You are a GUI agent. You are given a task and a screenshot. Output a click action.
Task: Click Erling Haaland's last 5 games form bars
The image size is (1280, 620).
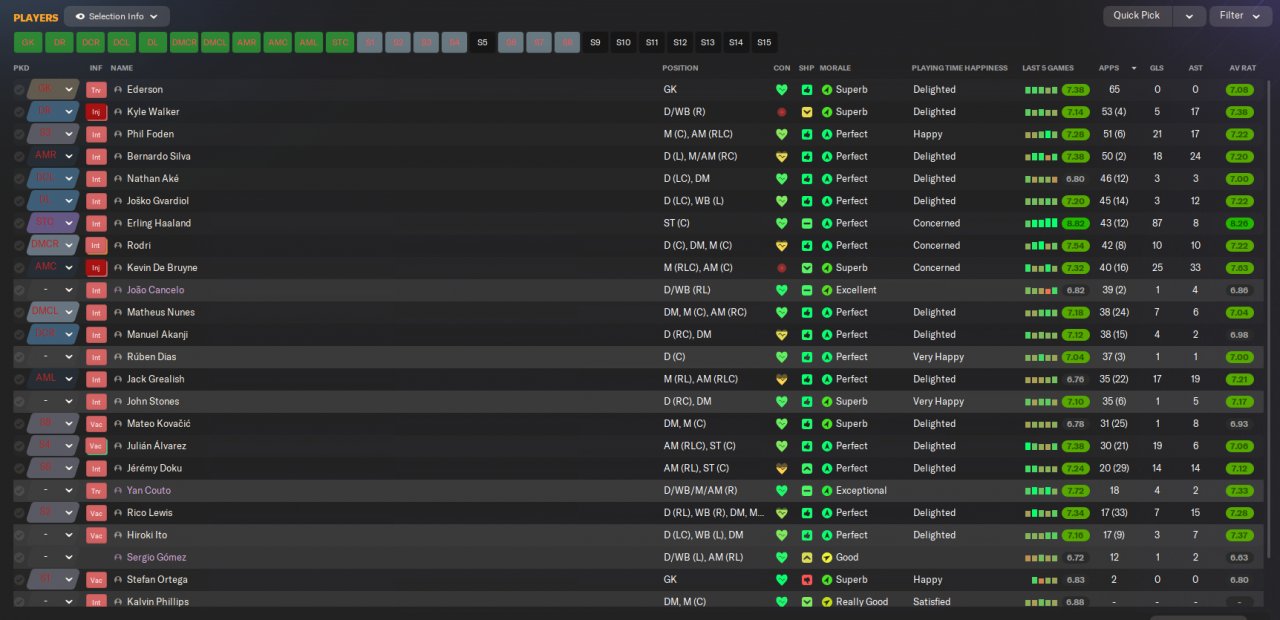[x=1041, y=223]
